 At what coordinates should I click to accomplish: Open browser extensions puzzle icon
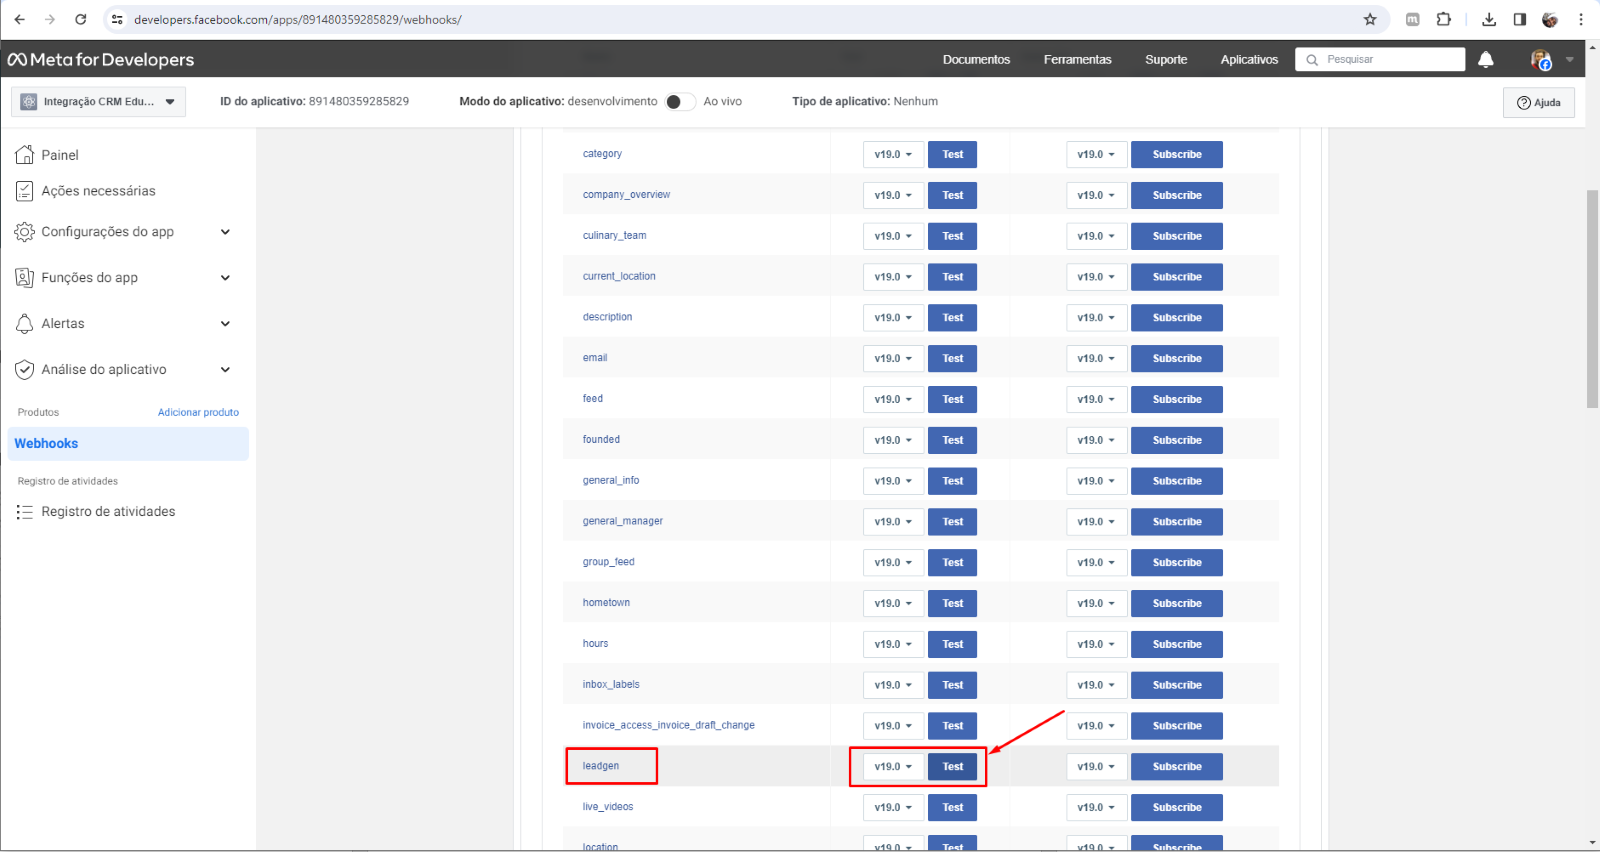click(x=1444, y=19)
